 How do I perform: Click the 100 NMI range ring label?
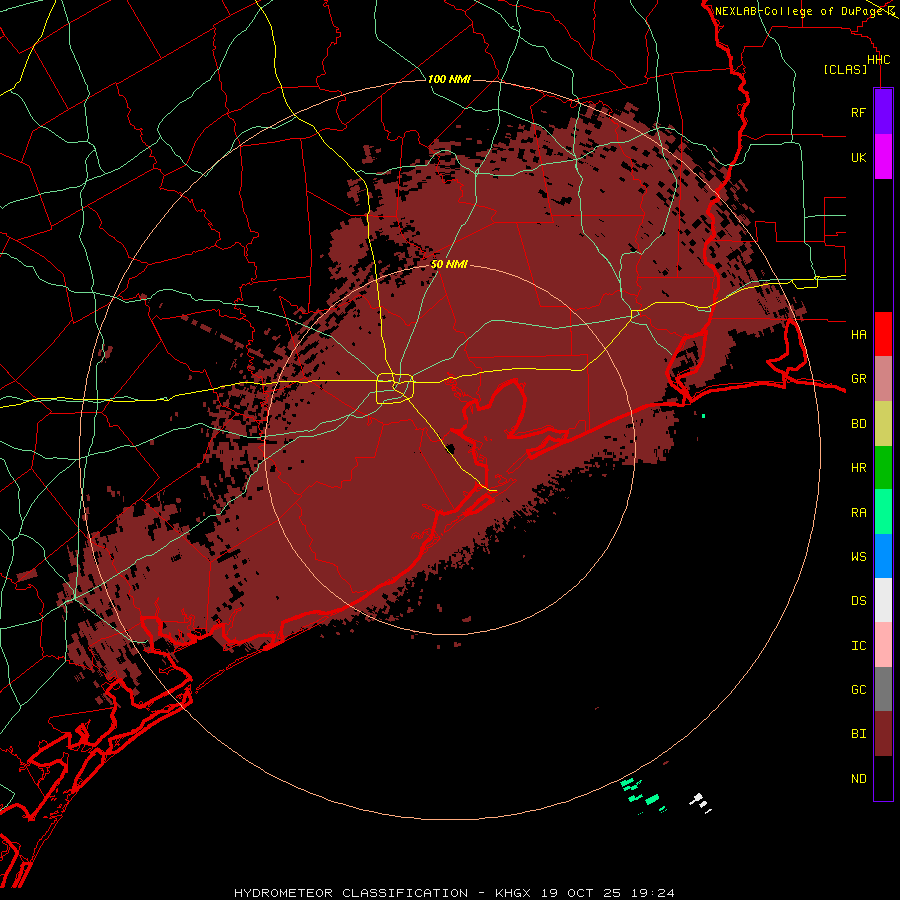click(x=449, y=79)
